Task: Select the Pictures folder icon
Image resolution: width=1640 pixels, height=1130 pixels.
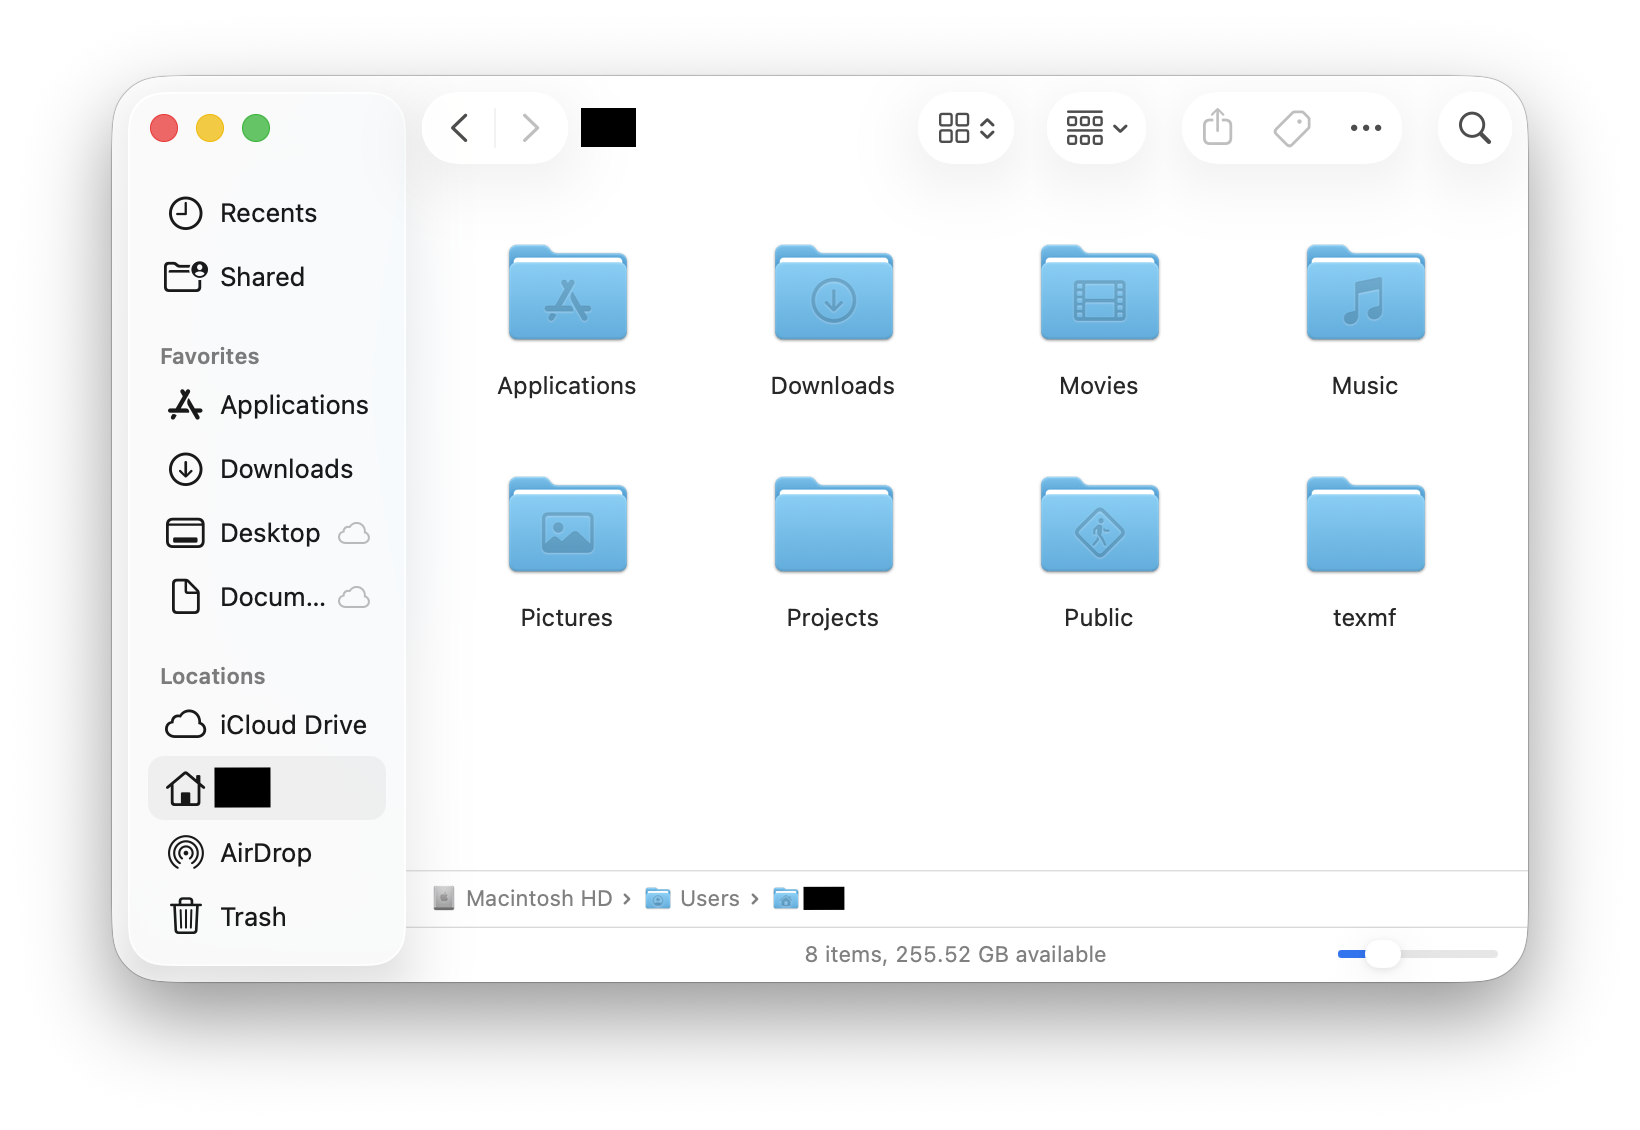Action: click(568, 525)
